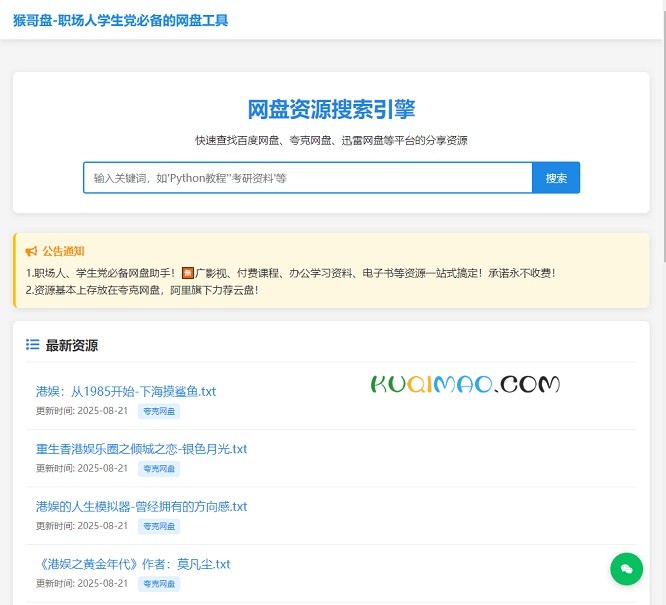Viewport: 666px width, 605px height.
Task: Click the 更新时间 date under 港娱的人生模拟器
Action: point(82,526)
